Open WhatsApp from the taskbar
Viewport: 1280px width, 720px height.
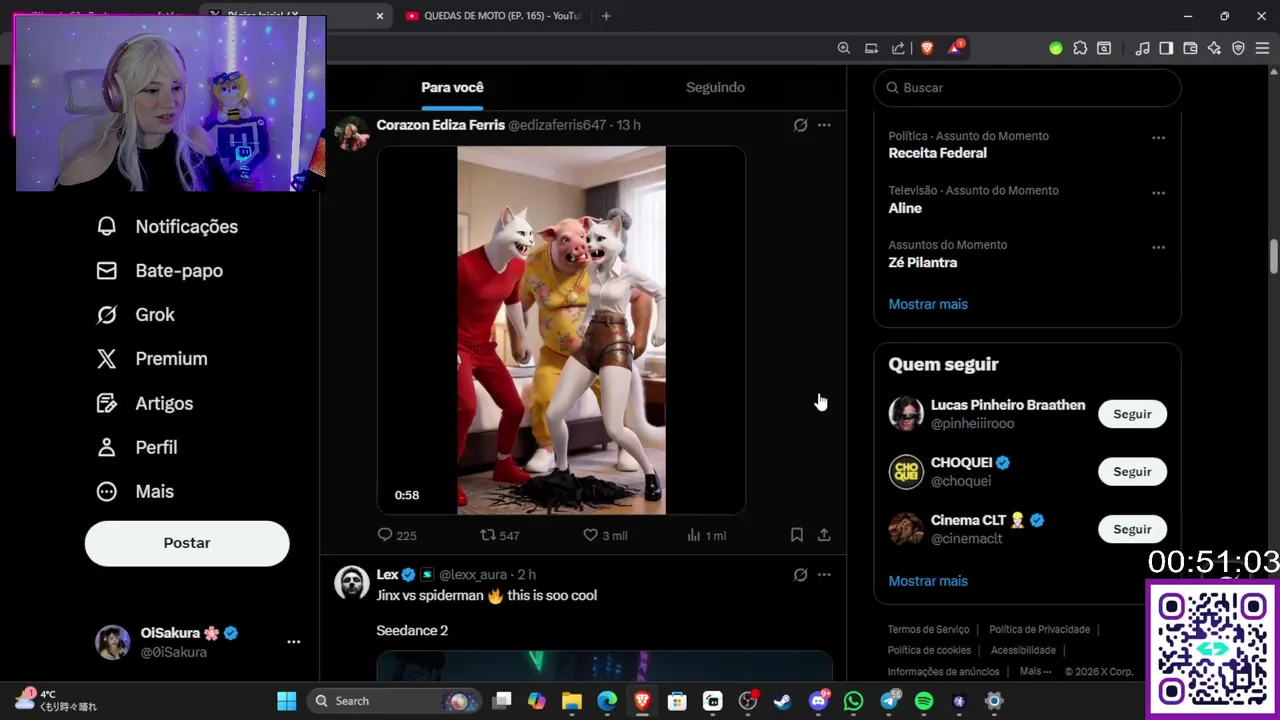[x=853, y=701]
